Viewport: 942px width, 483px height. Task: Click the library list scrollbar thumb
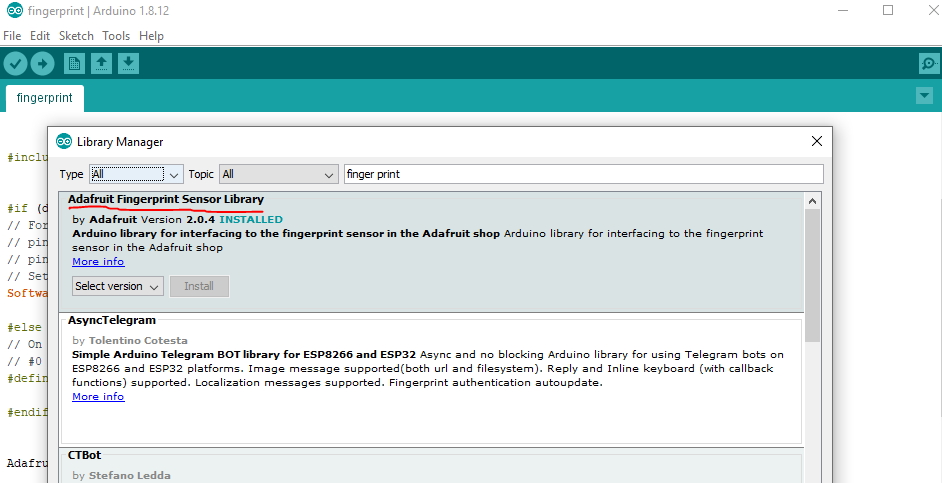[x=812, y=275]
